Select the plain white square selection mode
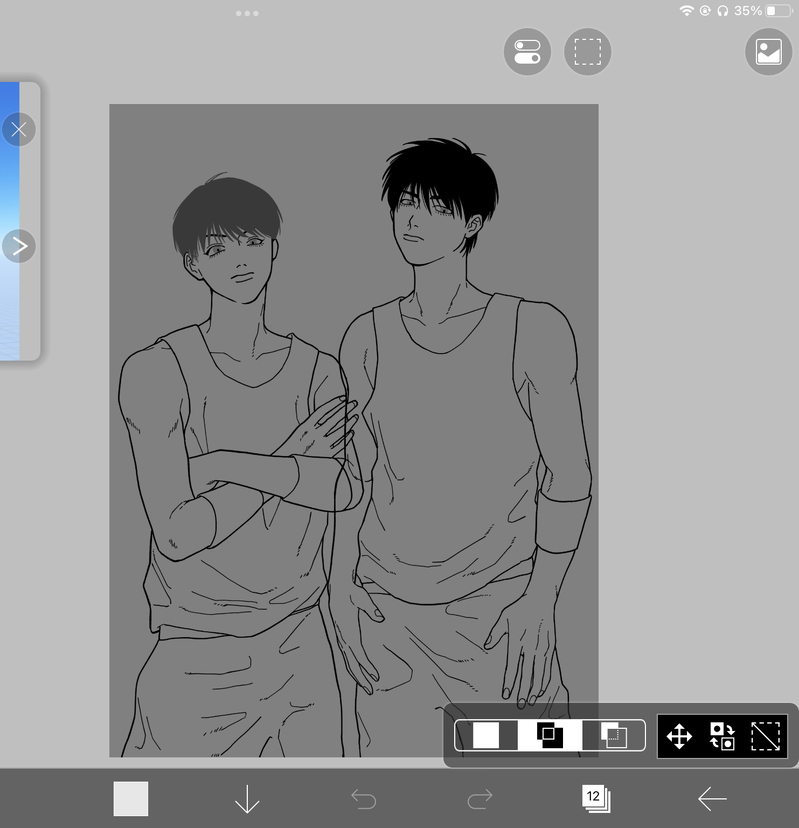 pos(486,735)
